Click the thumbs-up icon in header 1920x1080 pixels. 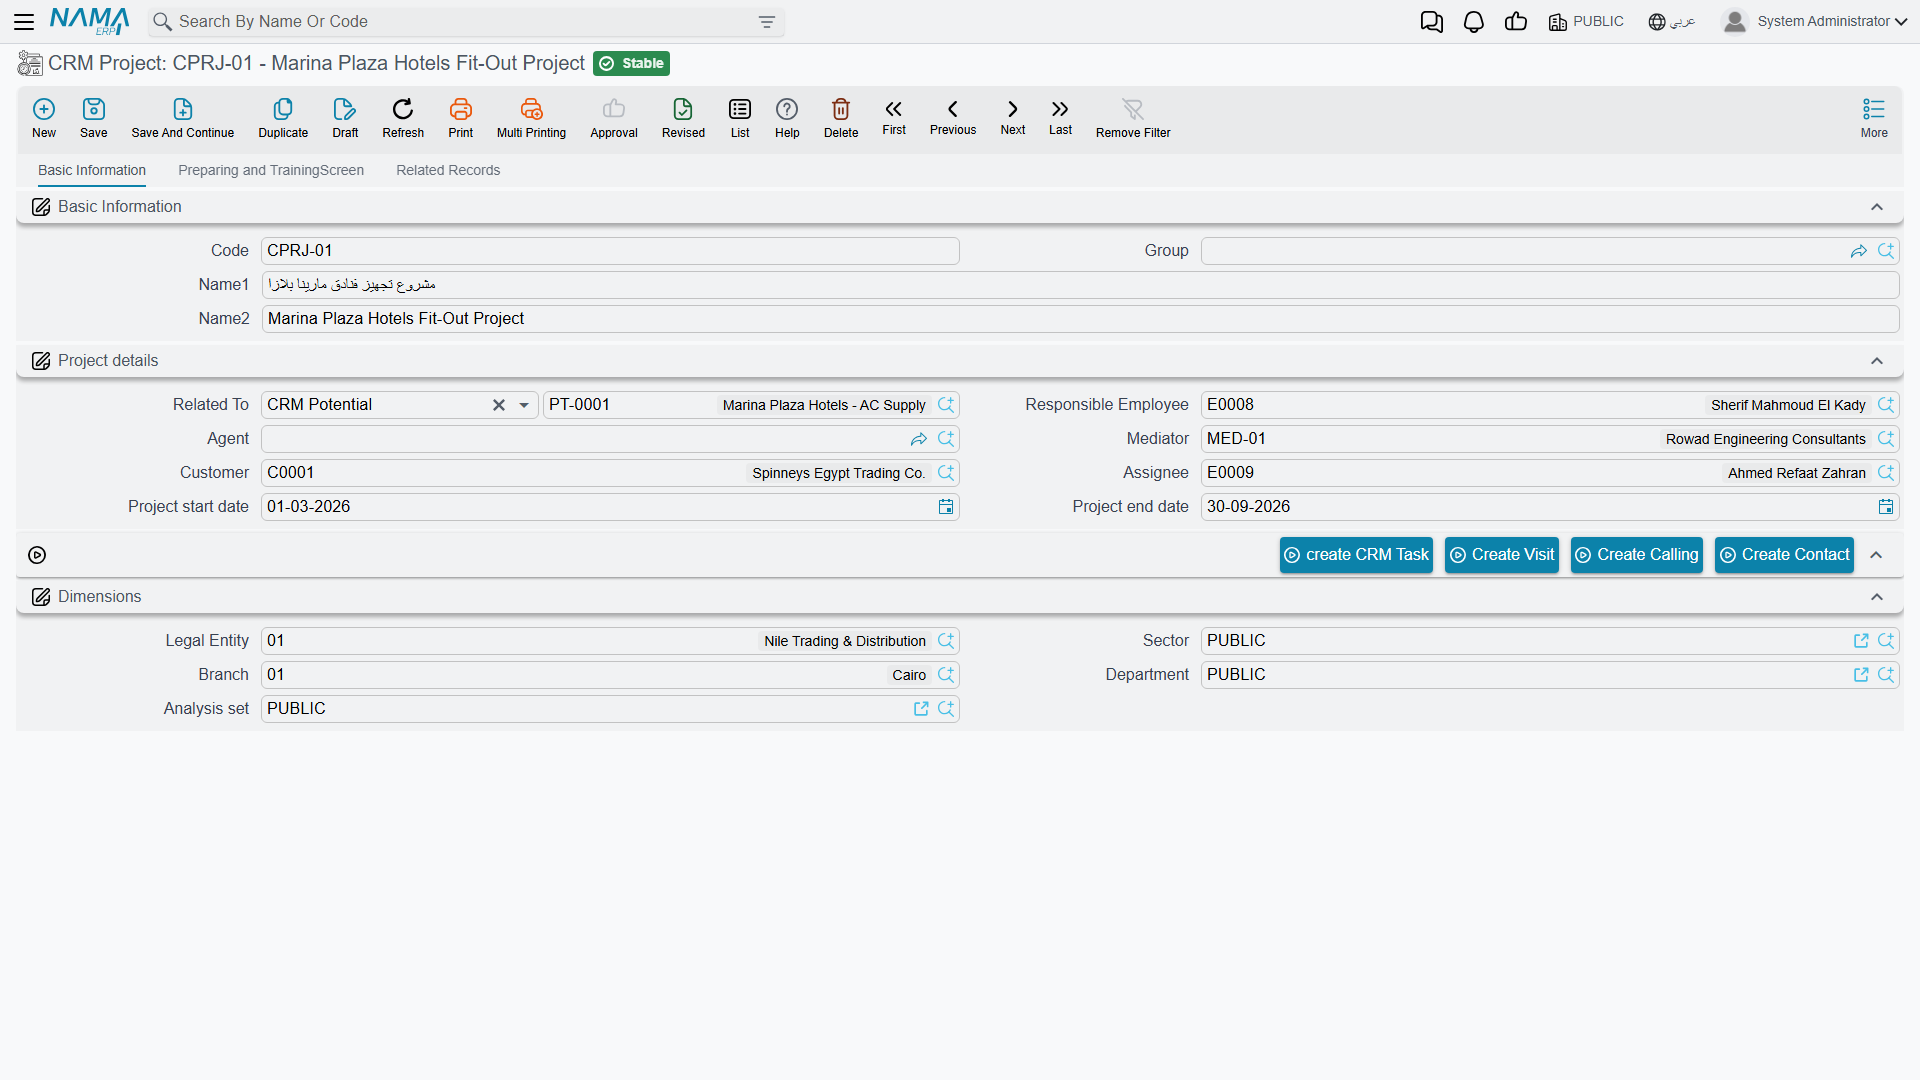(x=1516, y=22)
